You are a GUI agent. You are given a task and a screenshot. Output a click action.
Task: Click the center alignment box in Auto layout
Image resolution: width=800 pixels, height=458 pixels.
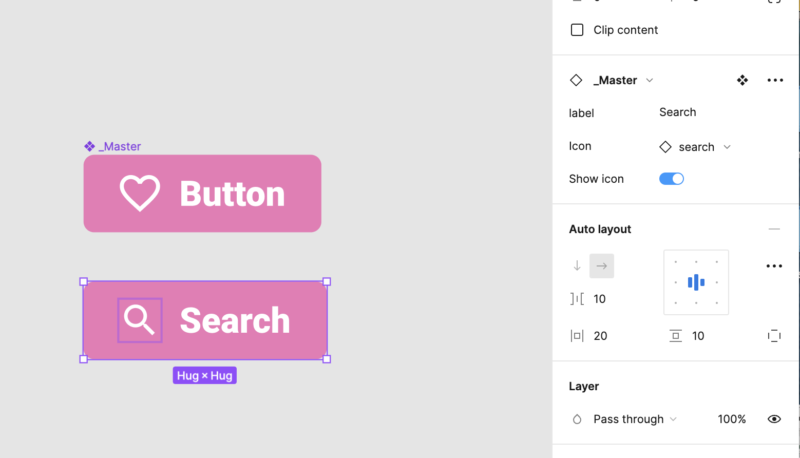pyautogui.click(x=696, y=282)
